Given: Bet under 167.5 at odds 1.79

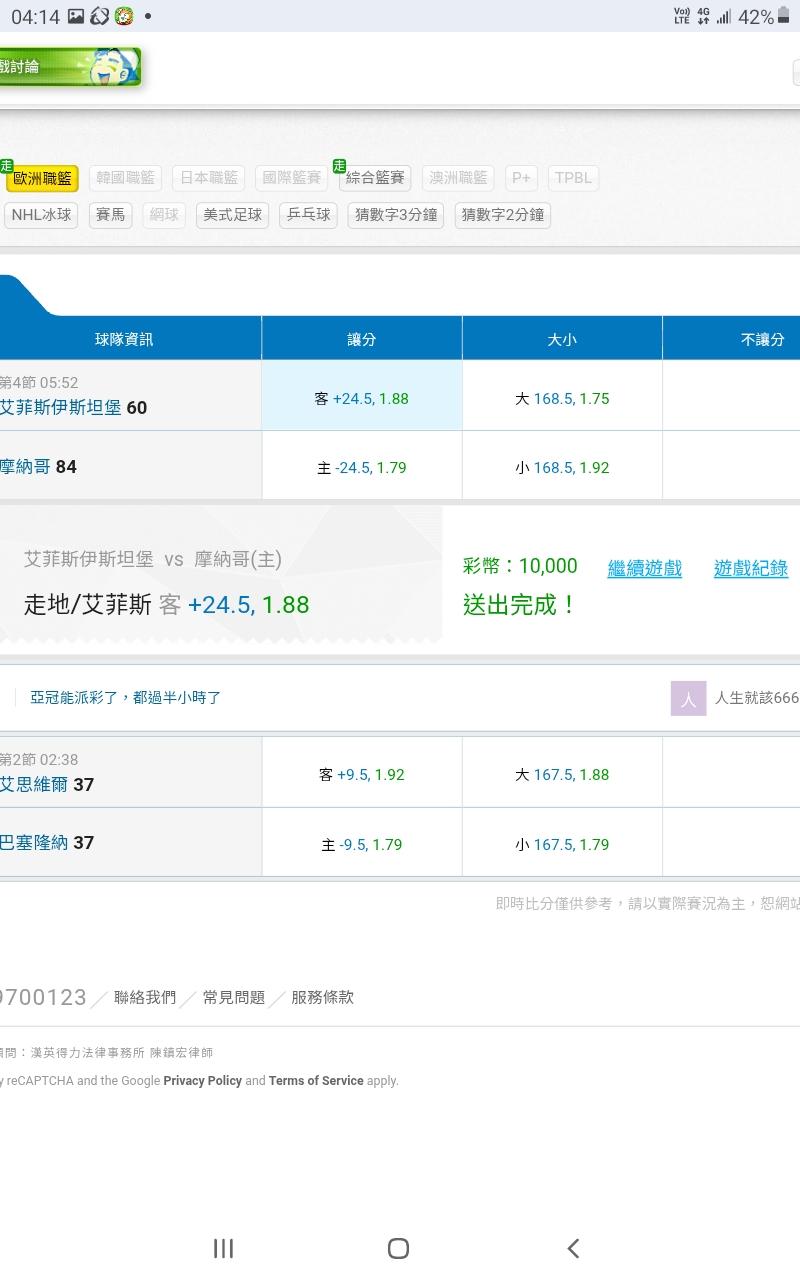Looking at the screenshot, I should (x=561, y=844).
